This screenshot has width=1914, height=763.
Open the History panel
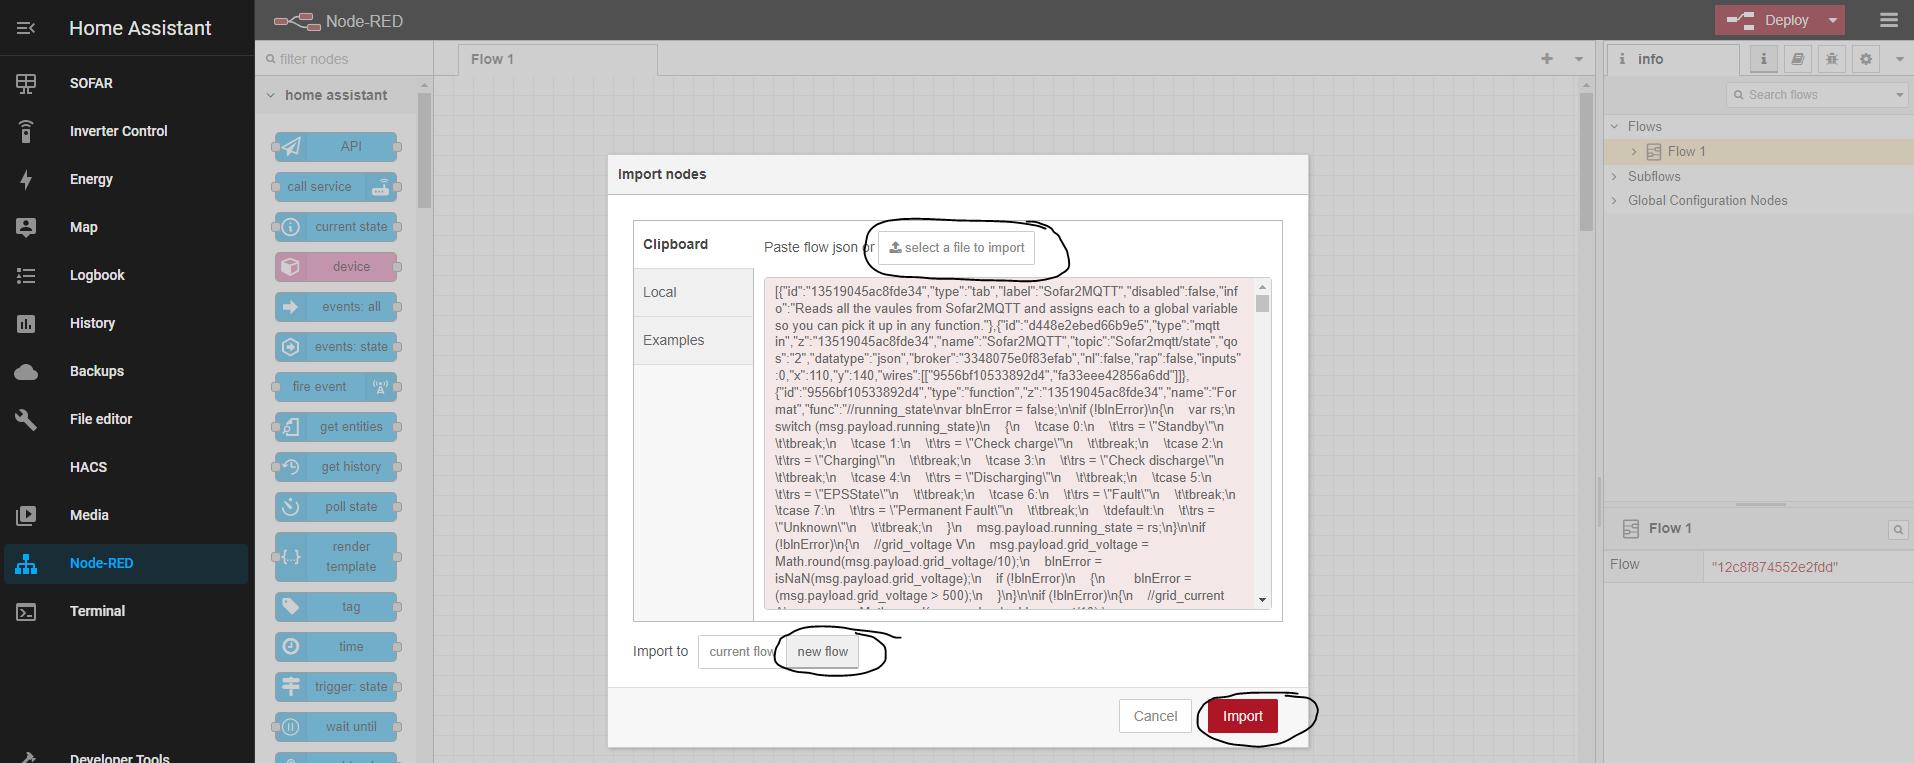[127, 323]
